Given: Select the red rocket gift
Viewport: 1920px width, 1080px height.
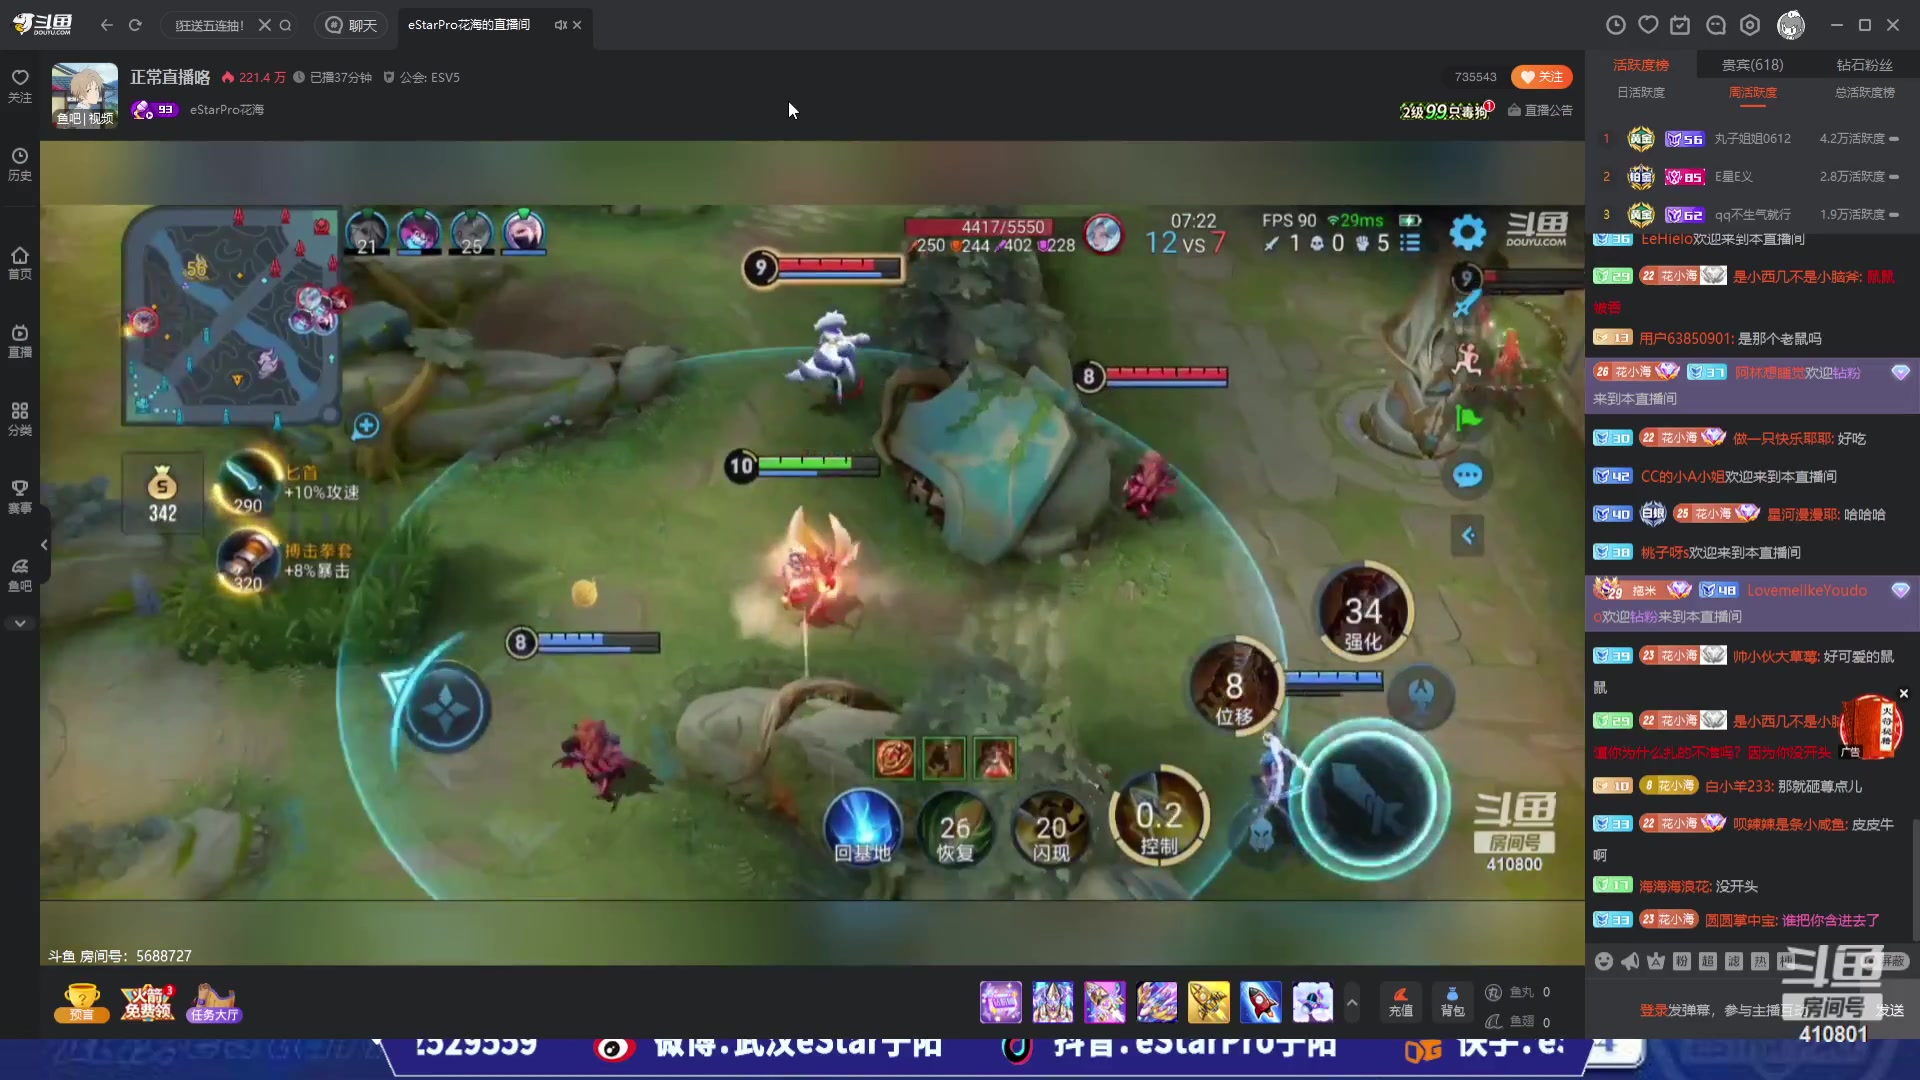Looking at the screenshot, I should point(1261,1002).
